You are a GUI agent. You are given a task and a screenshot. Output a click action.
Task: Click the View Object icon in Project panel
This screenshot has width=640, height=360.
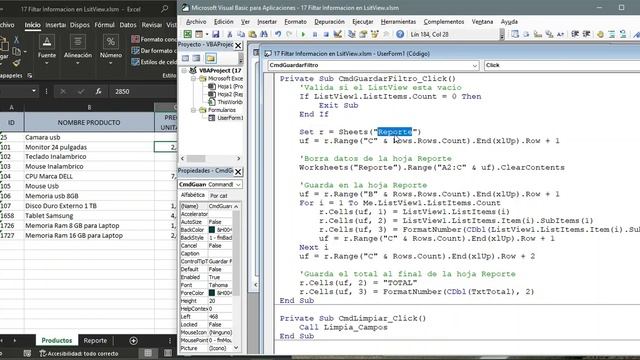click(x=196, y=58)
